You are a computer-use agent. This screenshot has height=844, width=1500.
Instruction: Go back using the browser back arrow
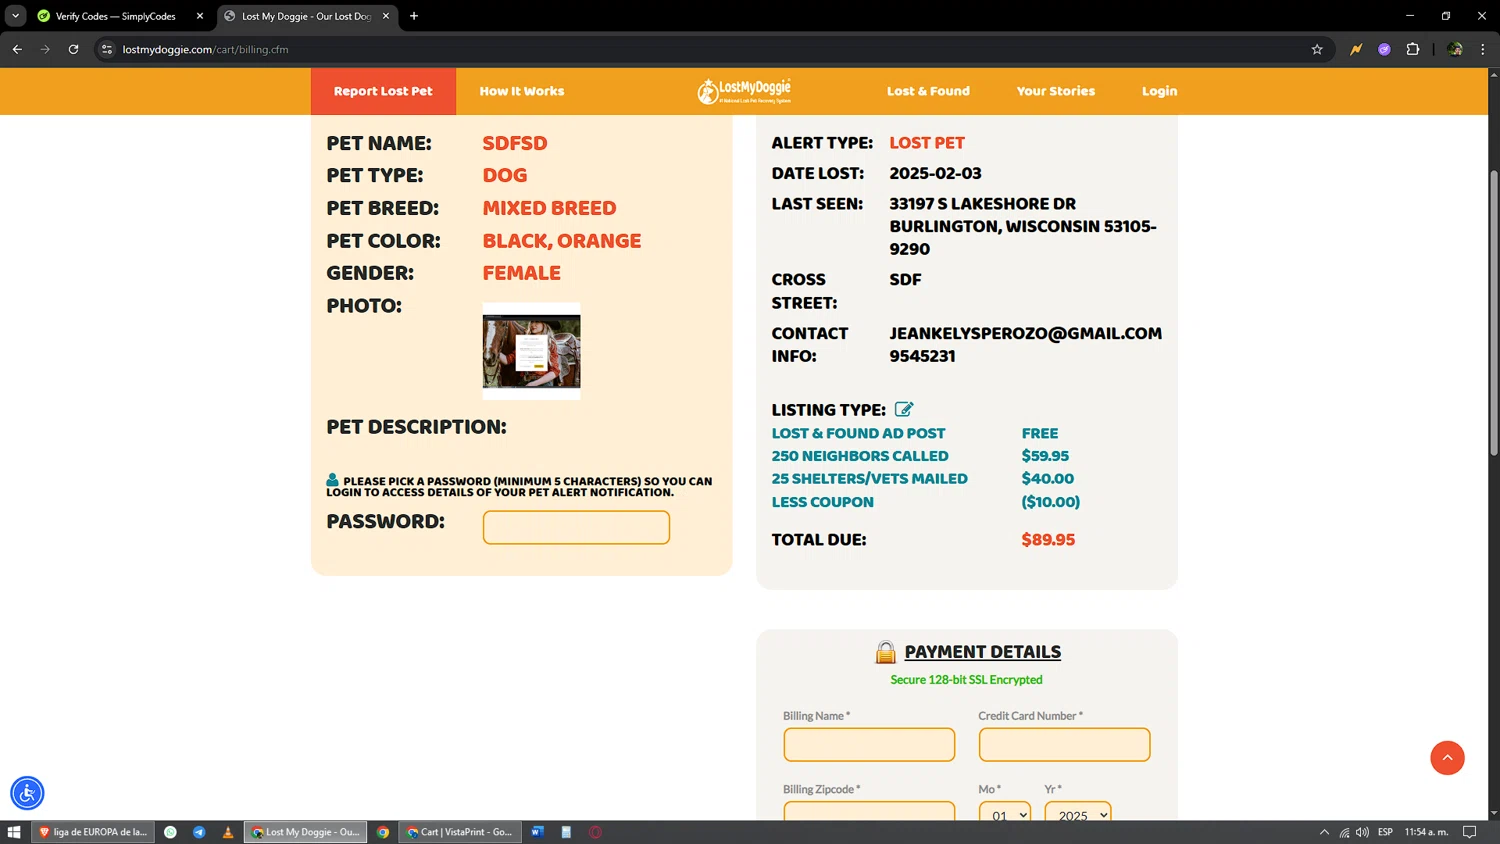point(17,49)
